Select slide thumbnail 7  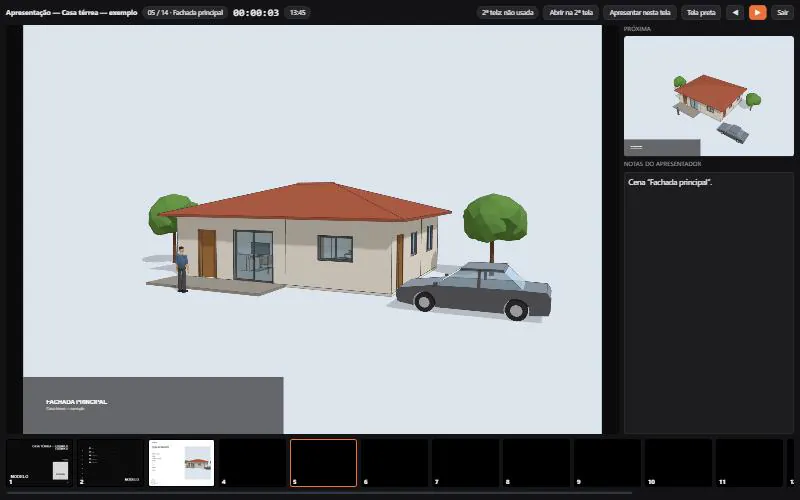[465, 463]
